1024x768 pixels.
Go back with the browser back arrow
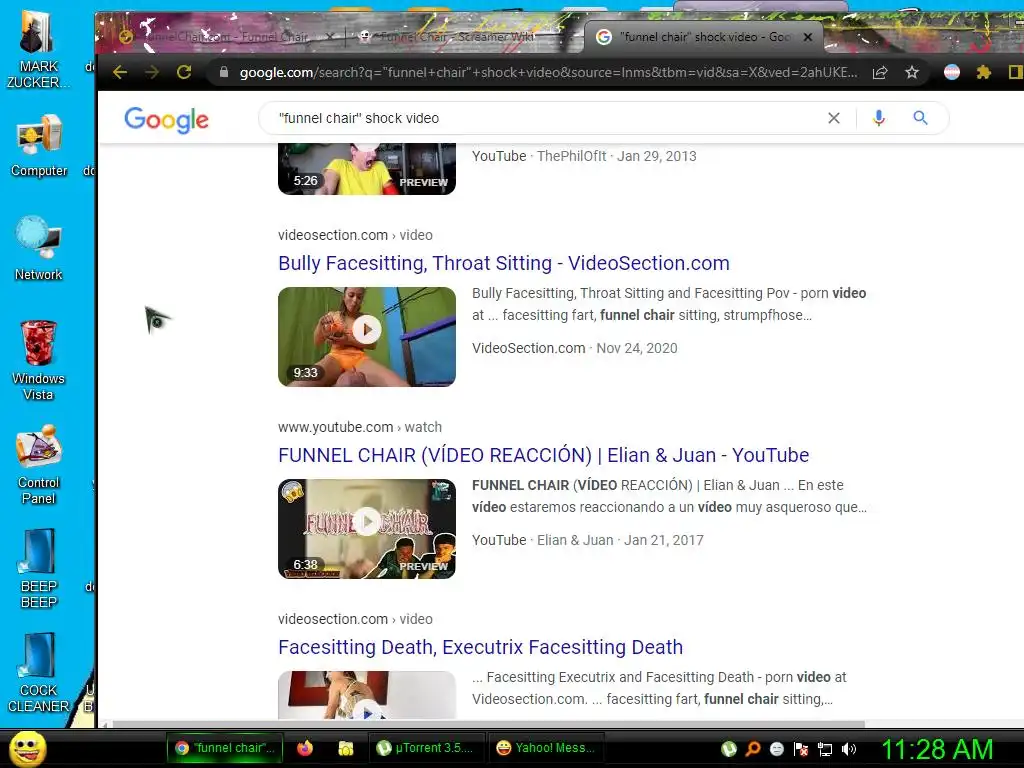120,72
